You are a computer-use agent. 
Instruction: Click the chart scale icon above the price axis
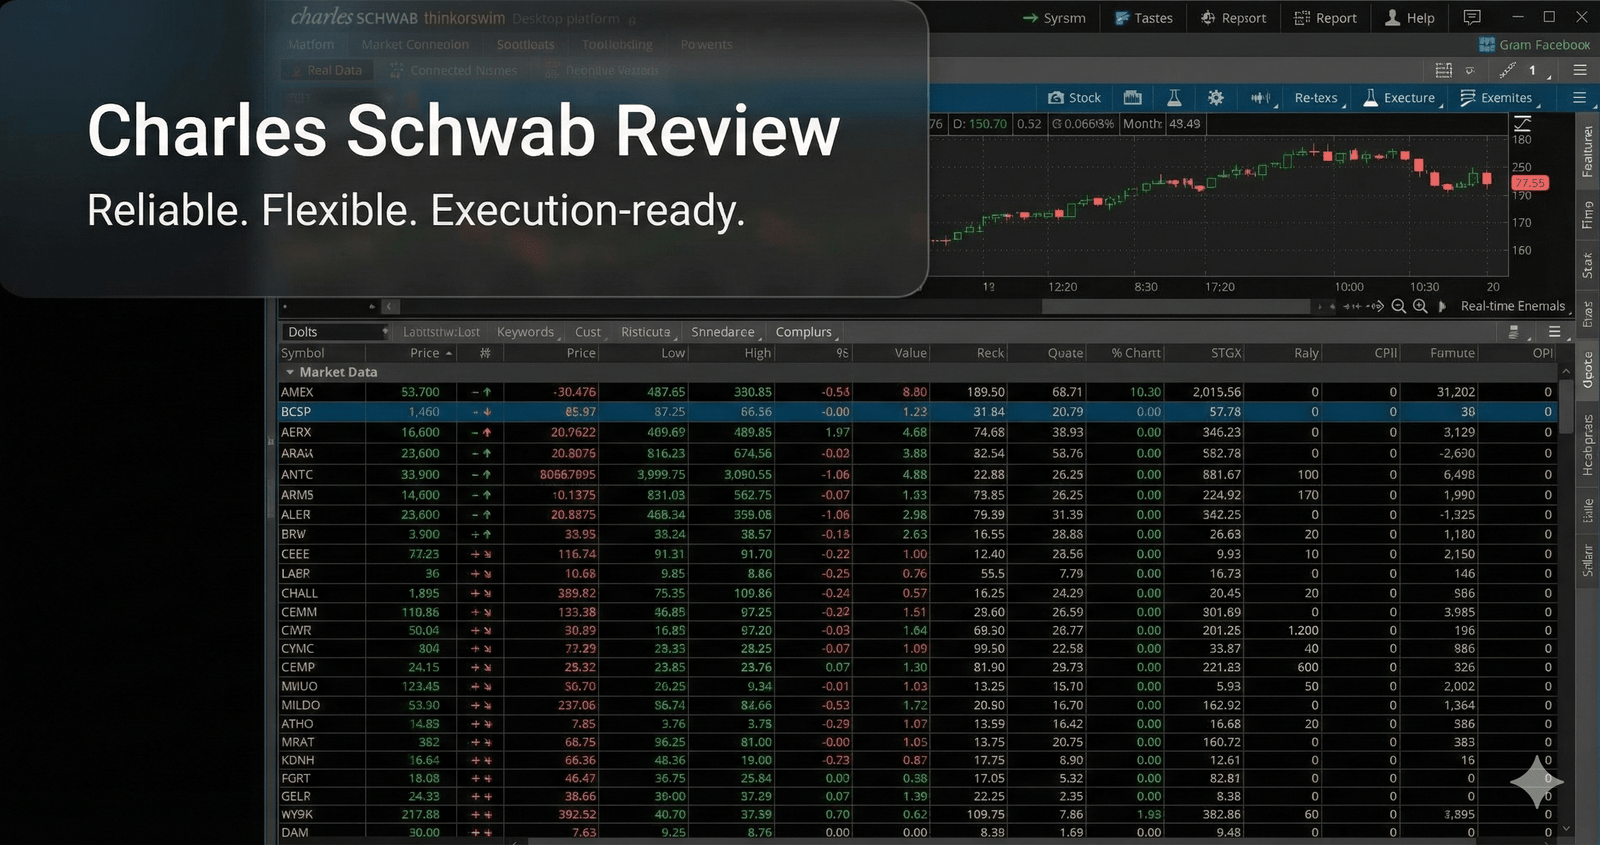1522,123
